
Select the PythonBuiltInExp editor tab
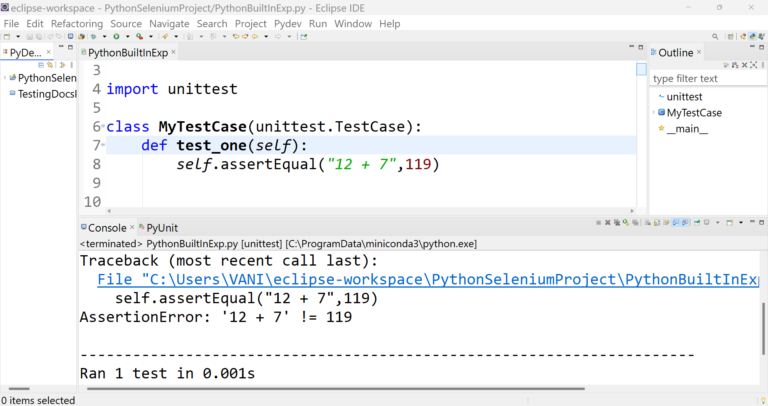(127, 52)
